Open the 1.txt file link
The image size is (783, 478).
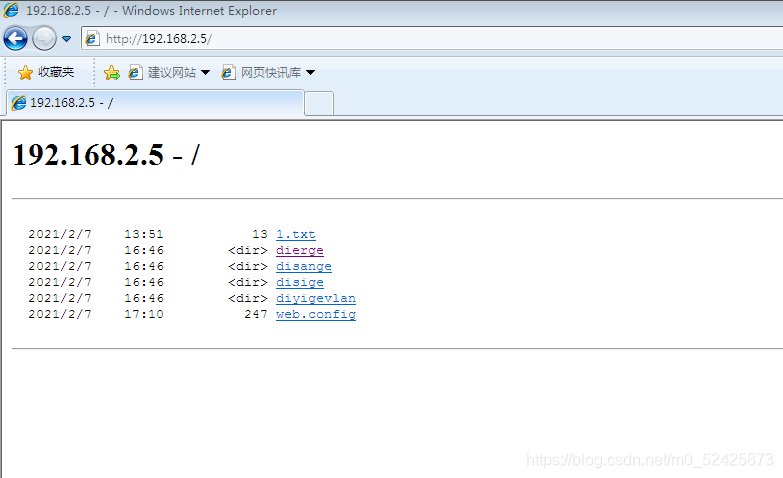pos(296,234)
